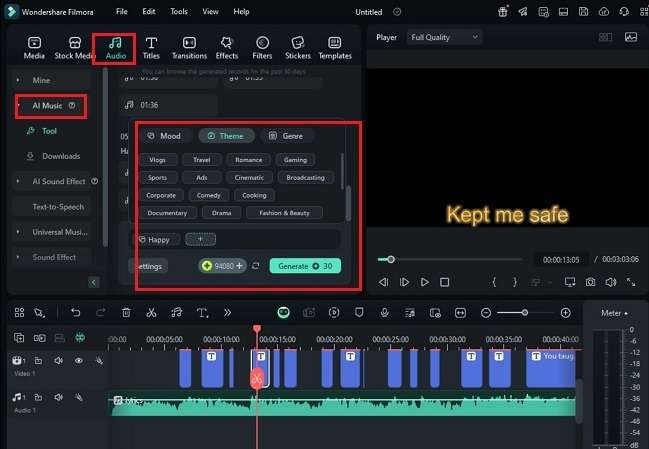
Task: Expand the Sound Effect category
Action: [x=18, y=257]
